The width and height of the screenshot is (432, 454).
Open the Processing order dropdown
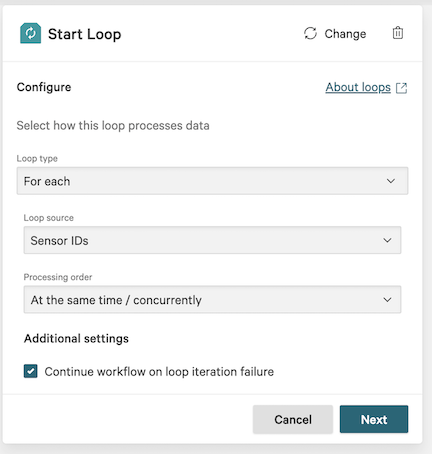(212, 300)
